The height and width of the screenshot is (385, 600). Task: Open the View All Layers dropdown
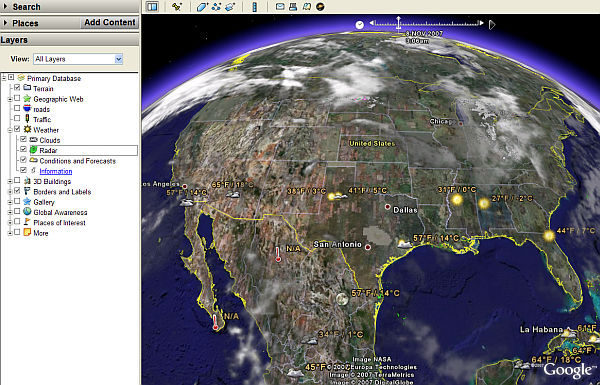(x=78, y=59)
